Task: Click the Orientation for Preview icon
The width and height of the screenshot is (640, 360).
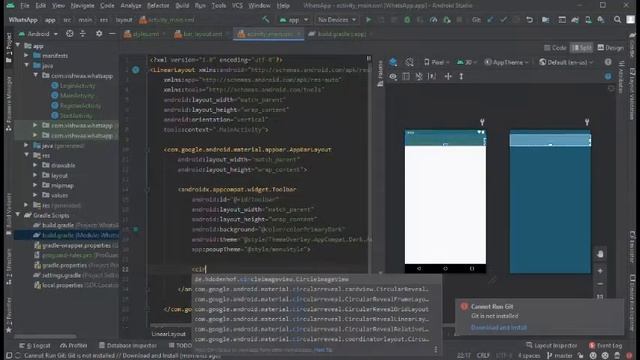Action: (x=409, y=62)
